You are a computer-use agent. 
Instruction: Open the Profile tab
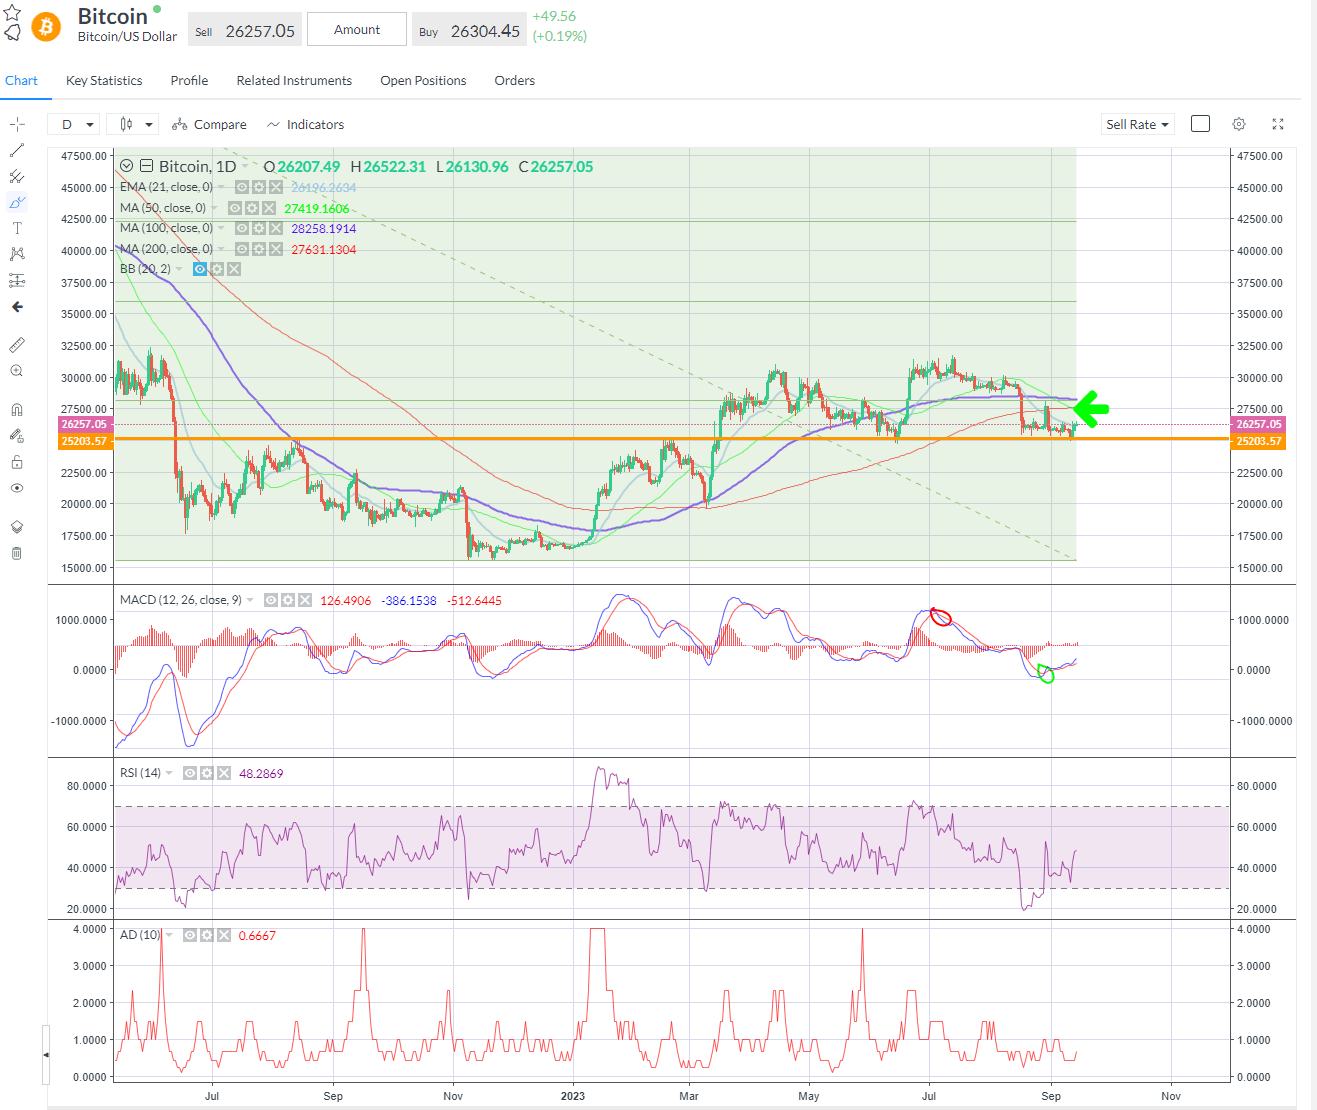(x=189, y=81)
